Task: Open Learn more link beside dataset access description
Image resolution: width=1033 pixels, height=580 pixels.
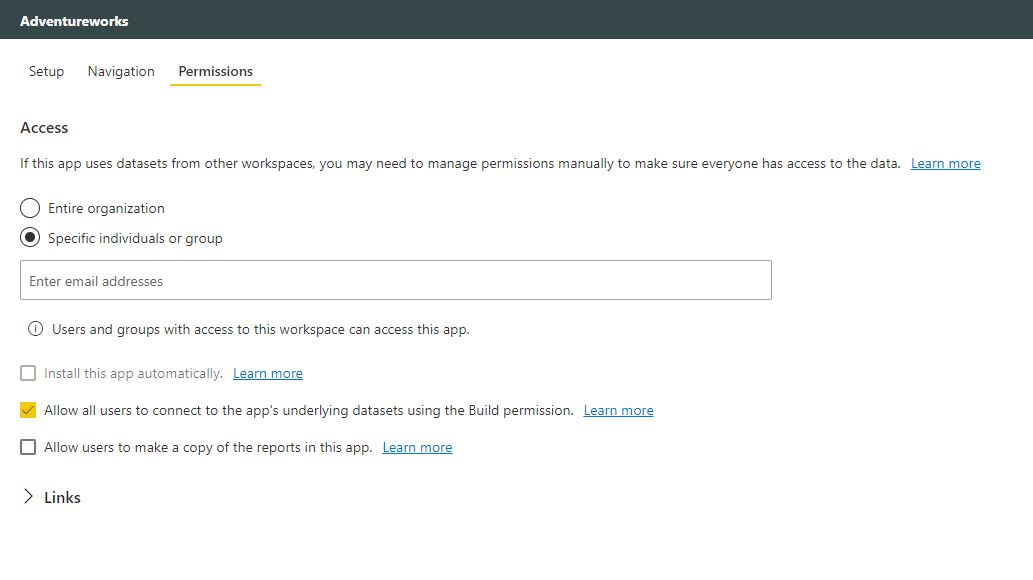Action: coord(945,163)
